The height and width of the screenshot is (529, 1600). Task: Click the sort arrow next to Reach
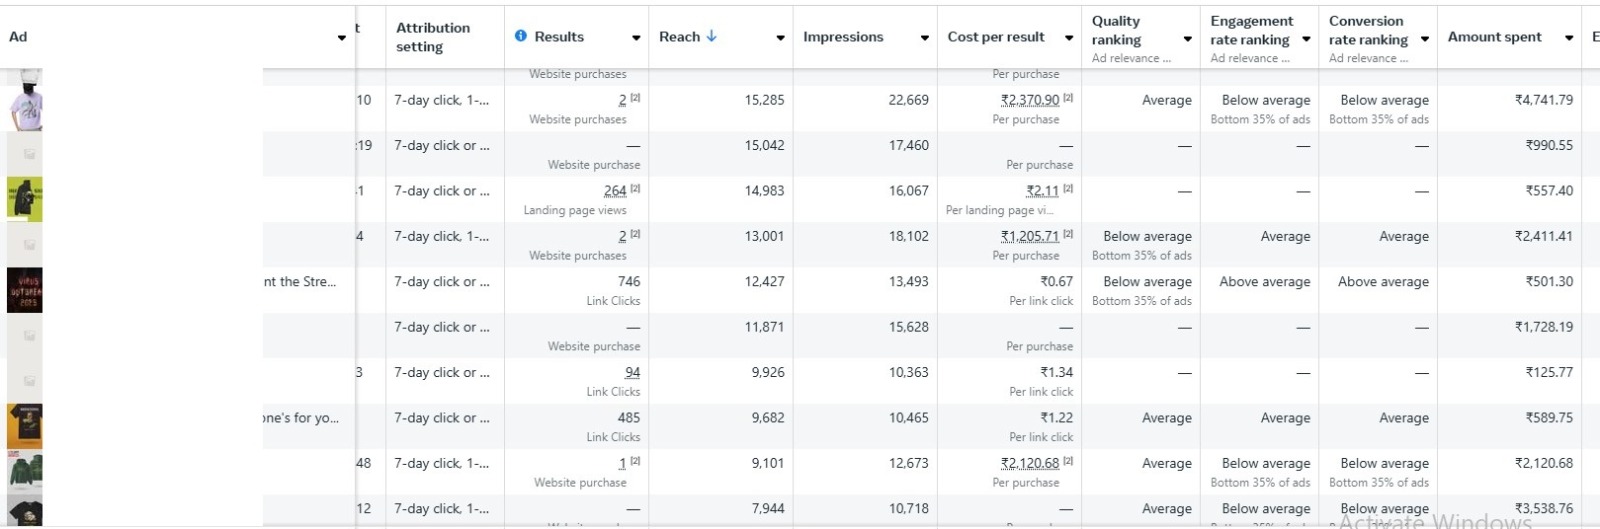click(712, 36)
